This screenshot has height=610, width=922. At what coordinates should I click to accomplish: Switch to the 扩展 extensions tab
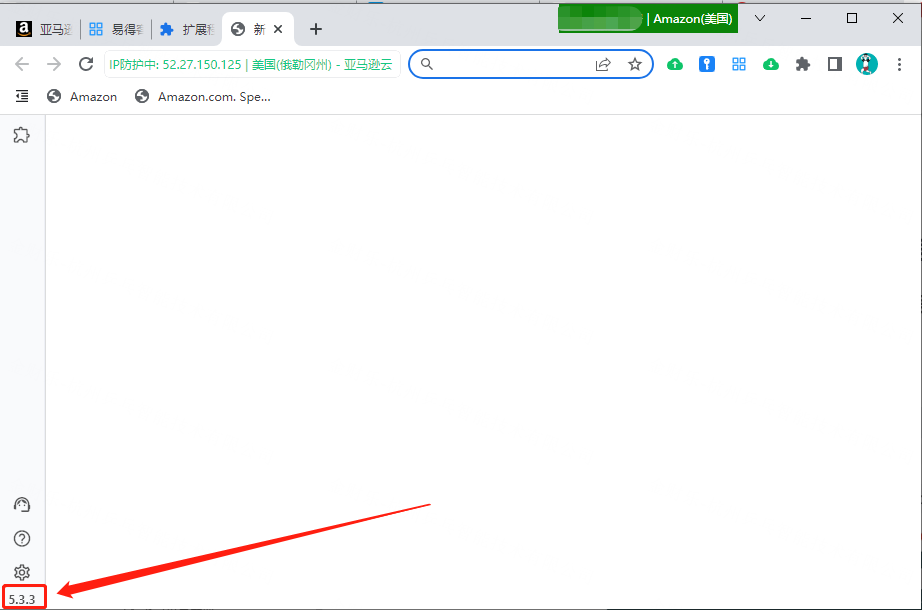186,29
